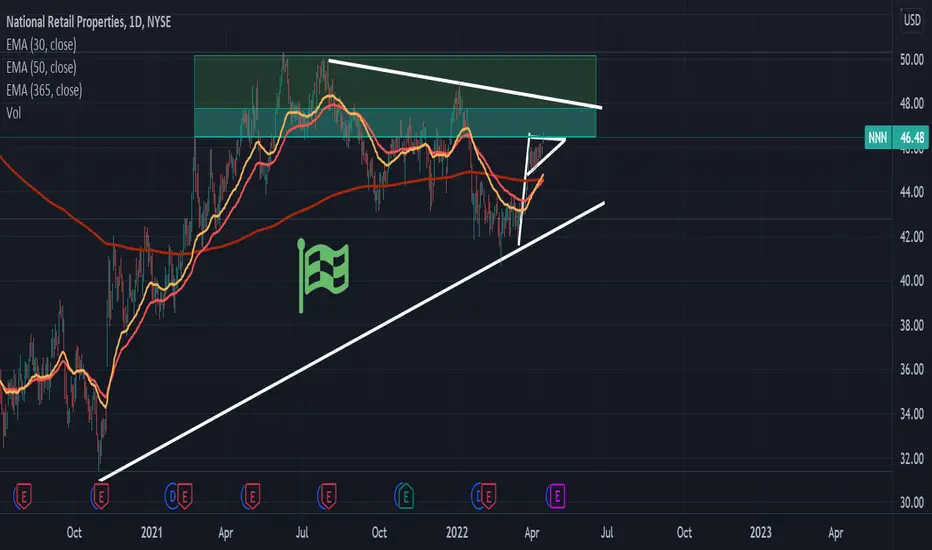The width and height of the screenshot is (932, 550).
Task: Click the 50.00 price scale label
Action: click(x=911, y=59)
